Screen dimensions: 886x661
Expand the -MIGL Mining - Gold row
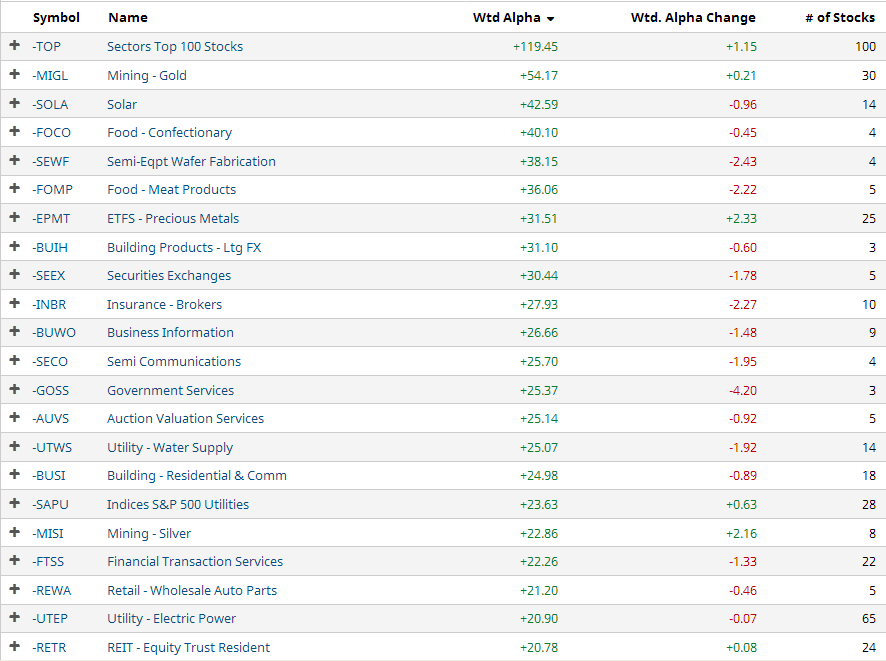(x=15, y=74)
